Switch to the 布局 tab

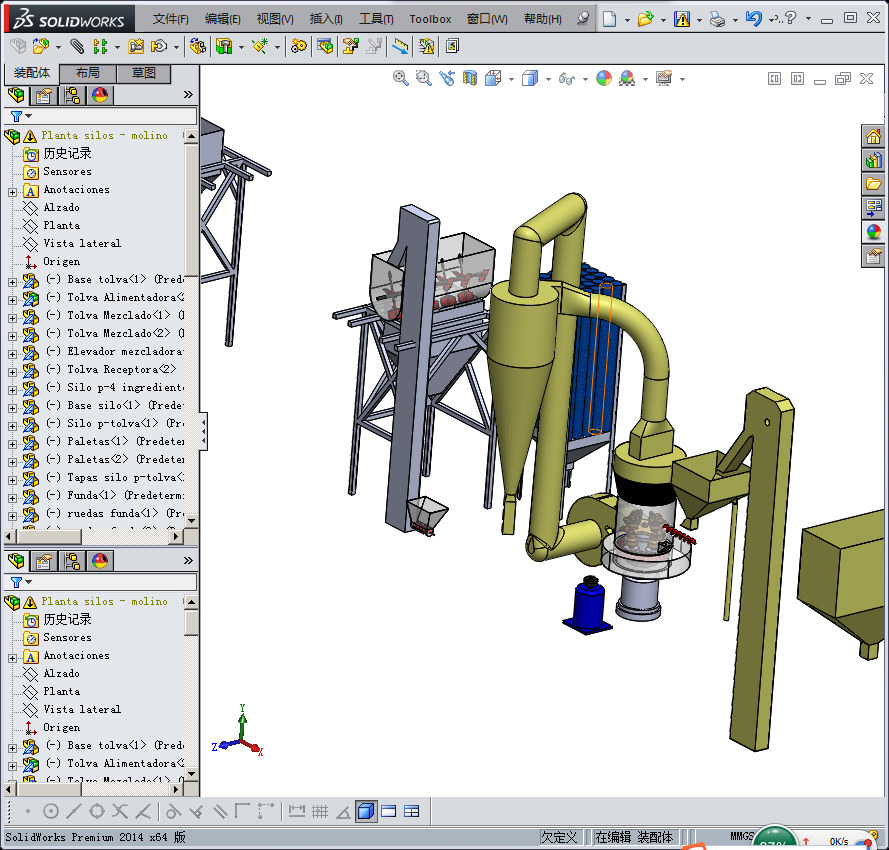pyautogui.click(x=88, y=73)
